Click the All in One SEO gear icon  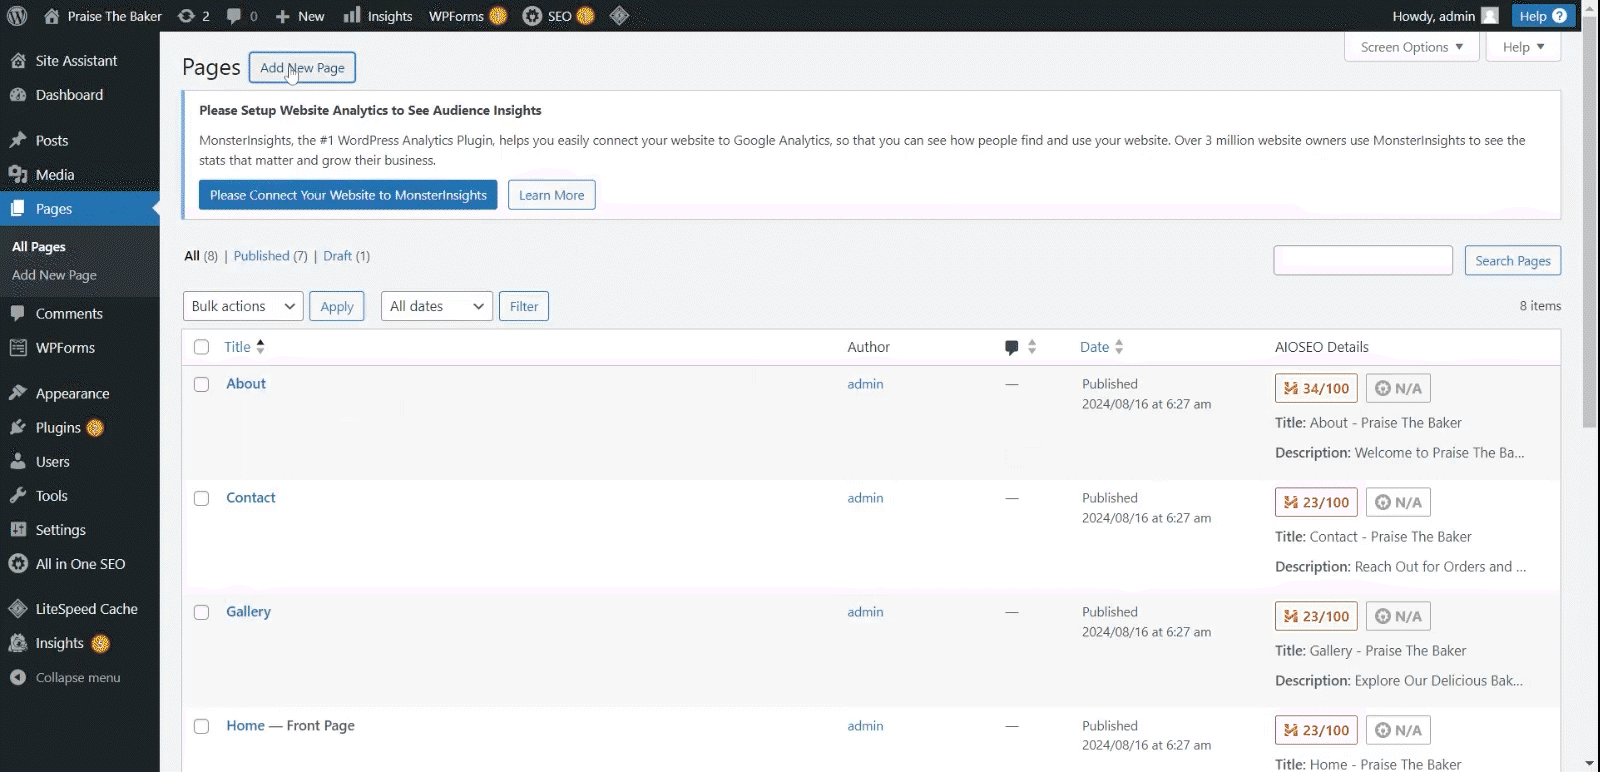[18, 564]
